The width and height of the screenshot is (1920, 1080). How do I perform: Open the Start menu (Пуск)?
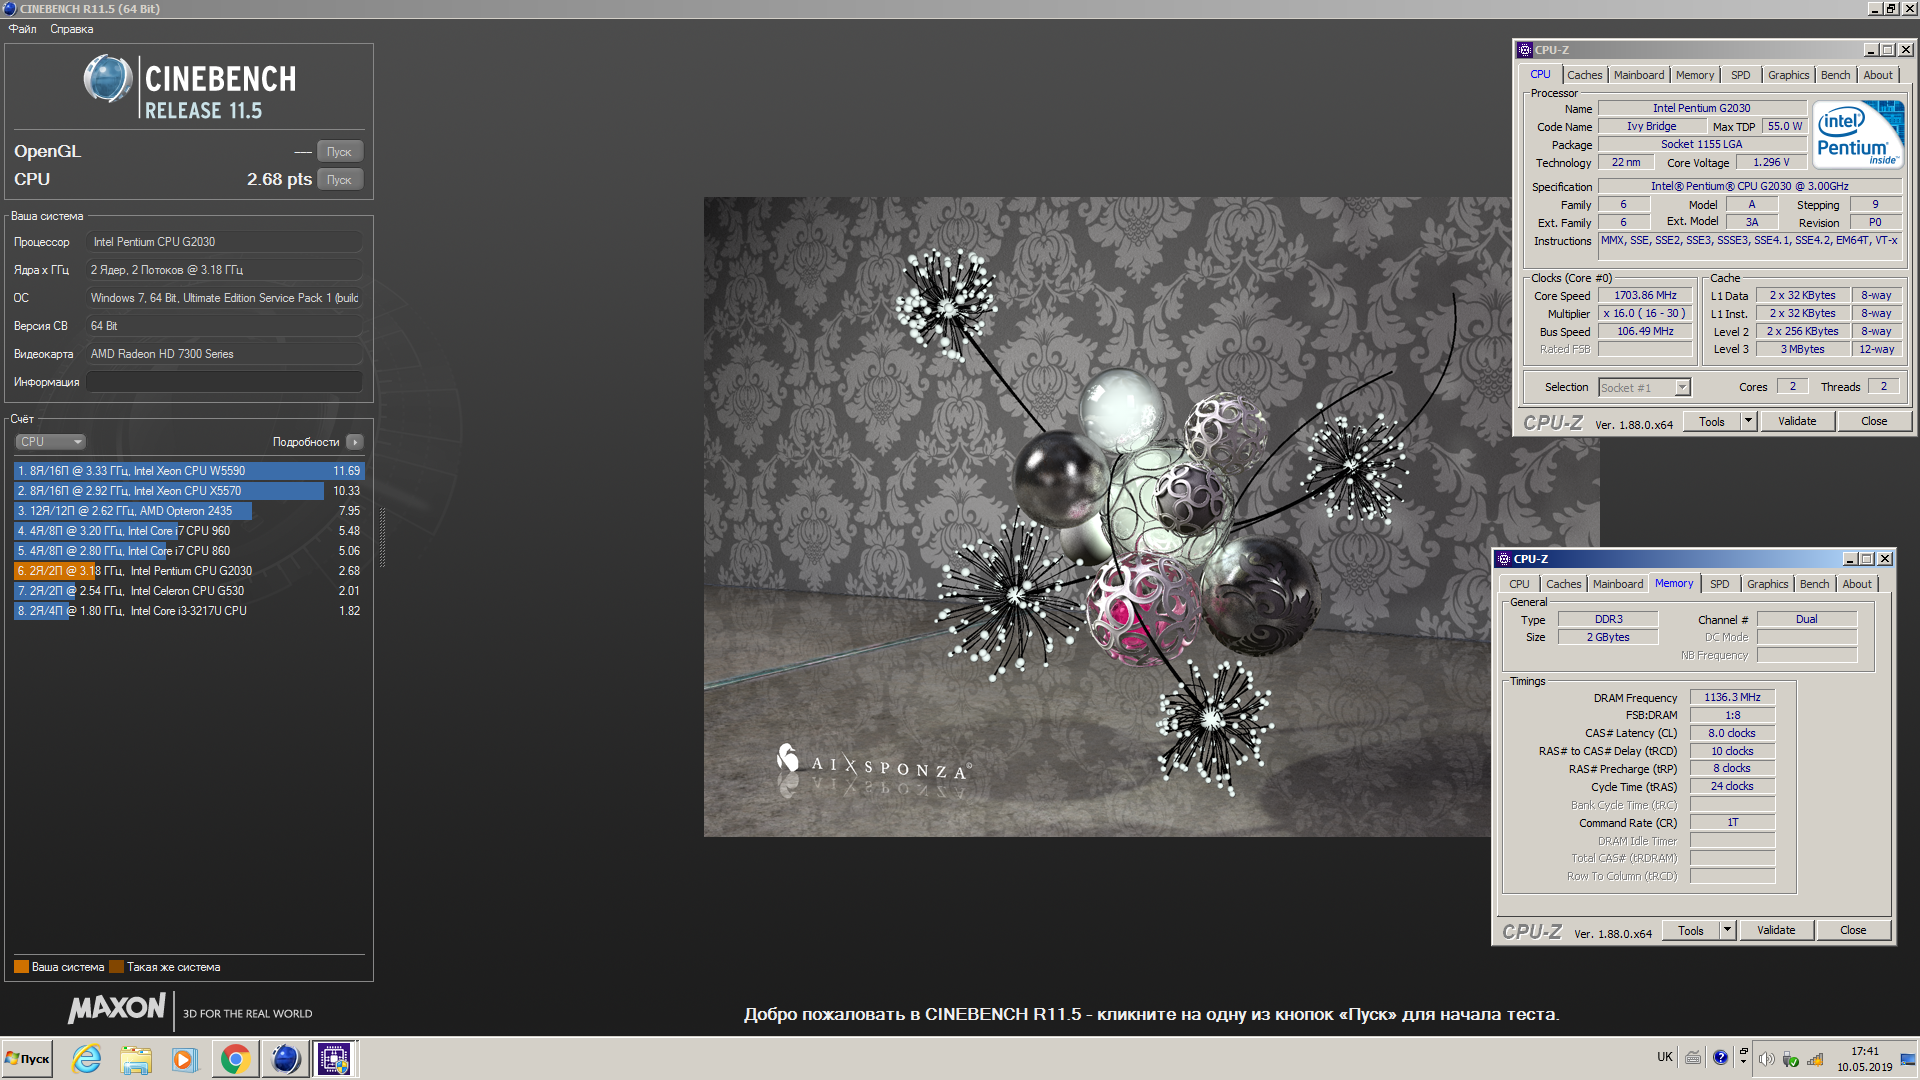coord(27,1058)
